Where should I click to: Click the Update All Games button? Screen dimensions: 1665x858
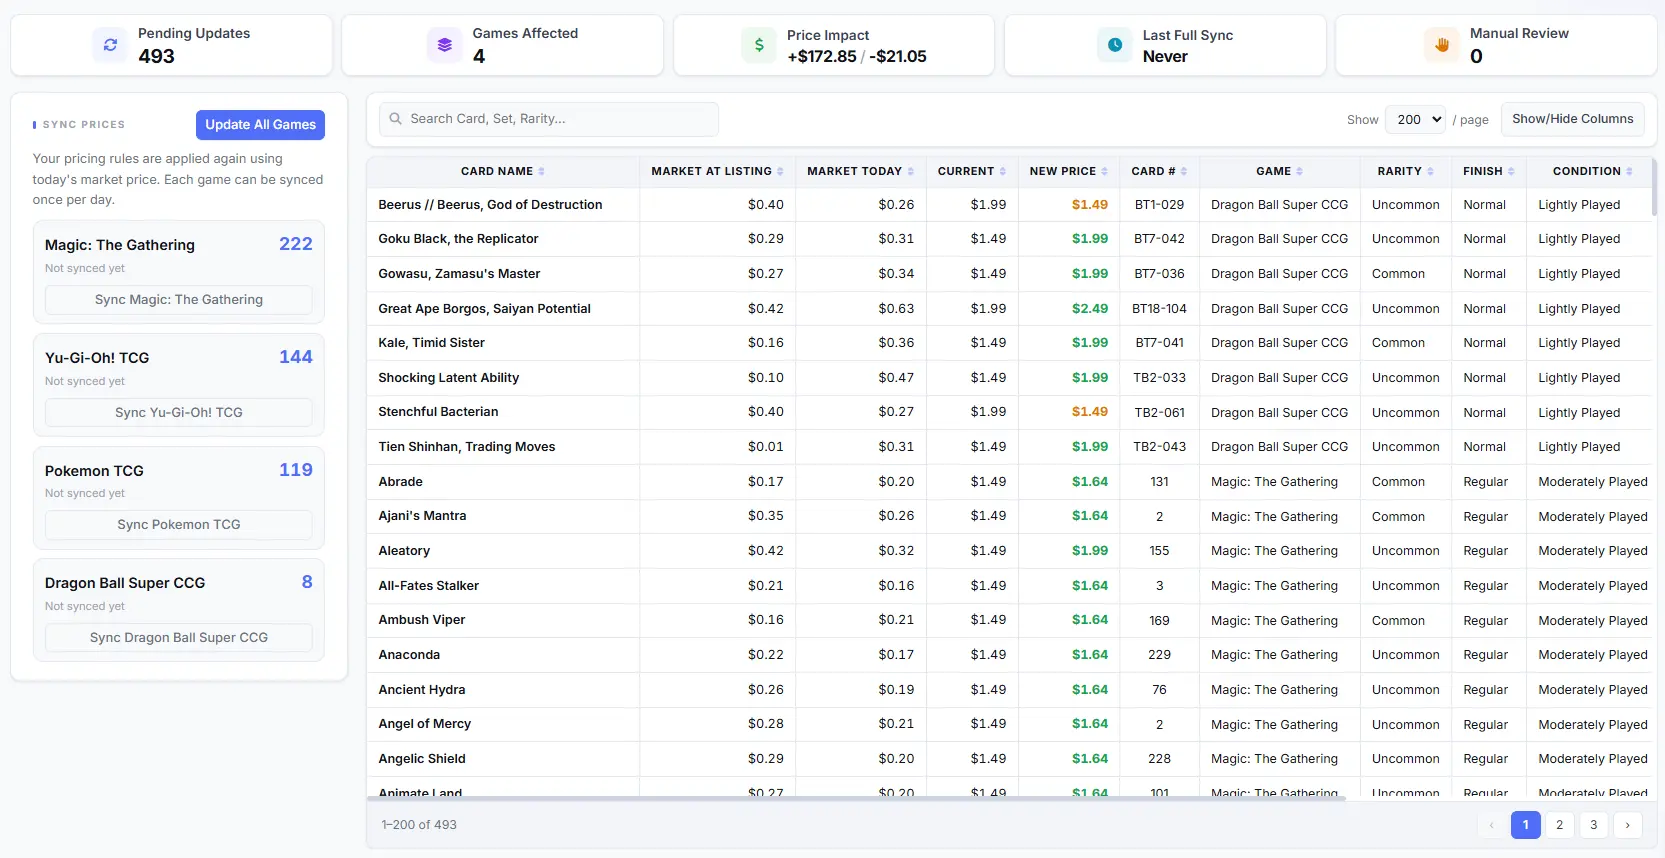pos(260,125)
